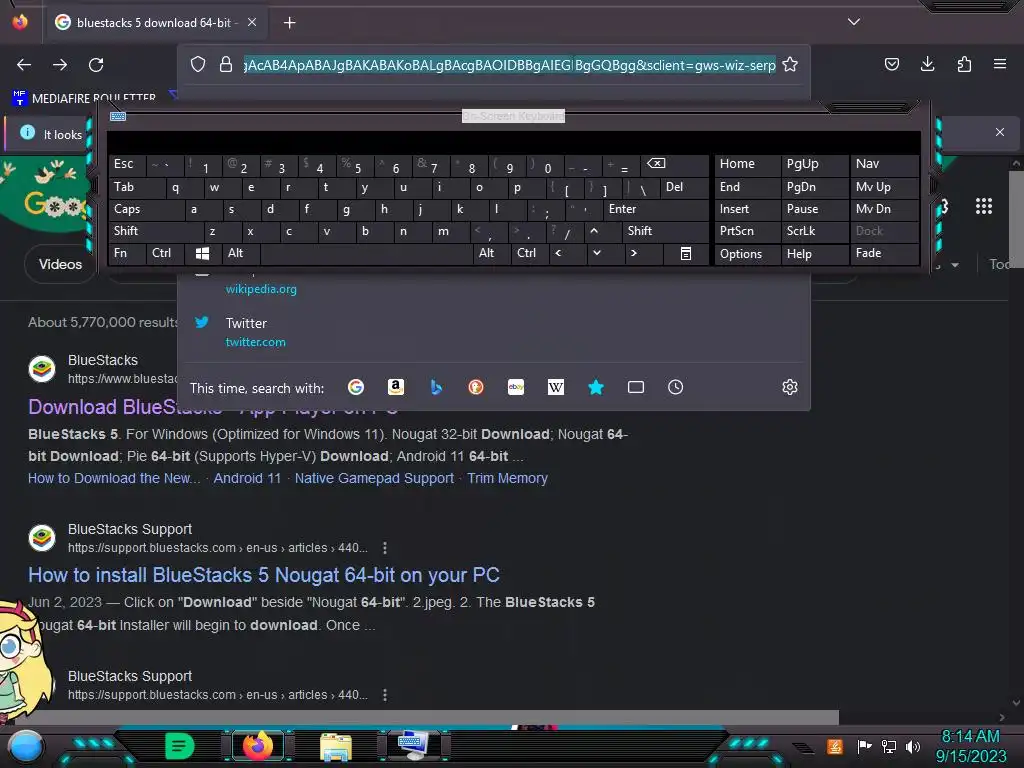This screenshot has width=1024, height=768.
Task: Open the MEDIAFIRE ROULETTER bookmark
Action: pos(84,98)
